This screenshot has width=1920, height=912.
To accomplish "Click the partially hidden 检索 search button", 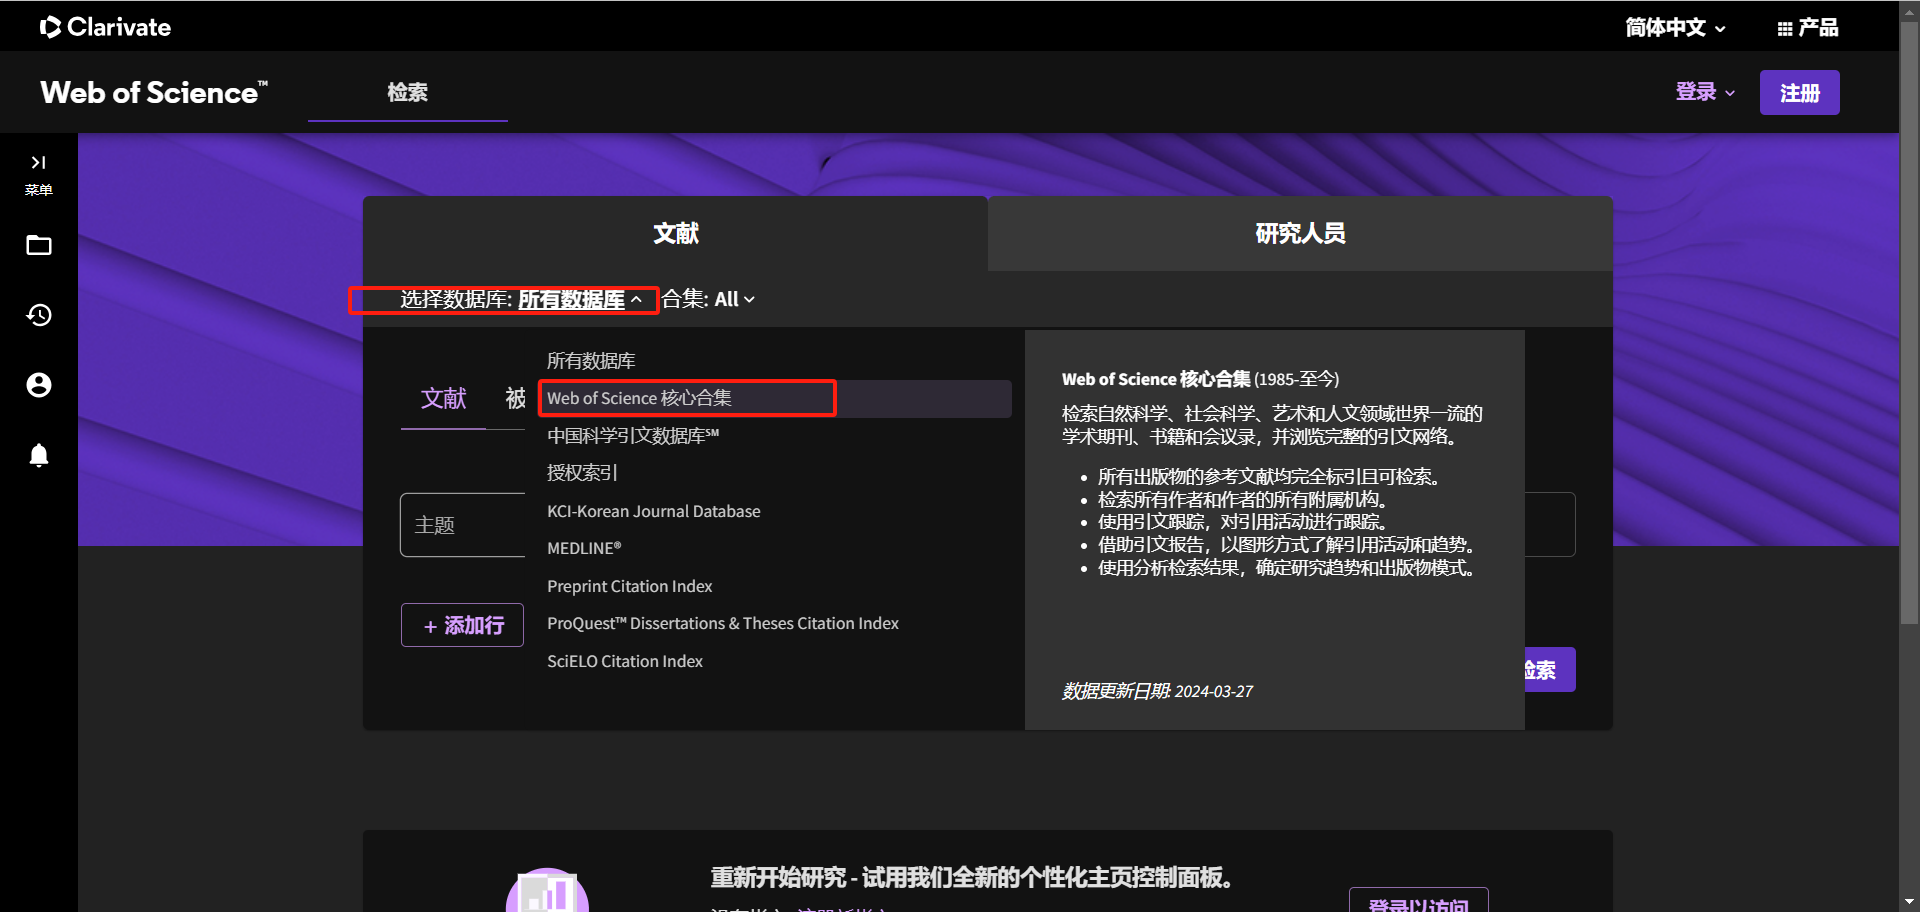I will 1550,670.
